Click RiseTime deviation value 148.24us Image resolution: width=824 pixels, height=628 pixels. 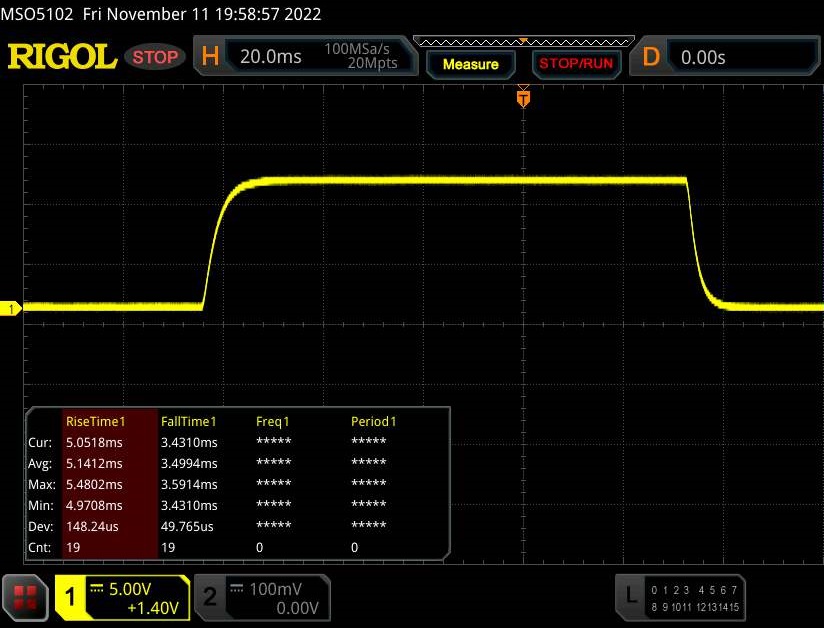(x=92, y=527)
